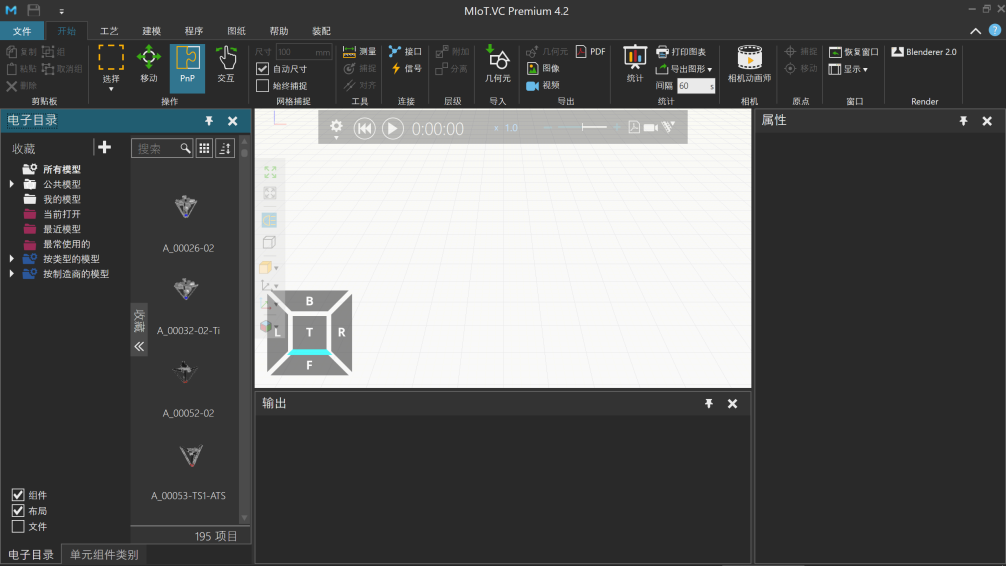Reset simulation with the rewind button
The height and width of the screenshot is (566, 1006).
pyautogui.click(x=365, y=128)
